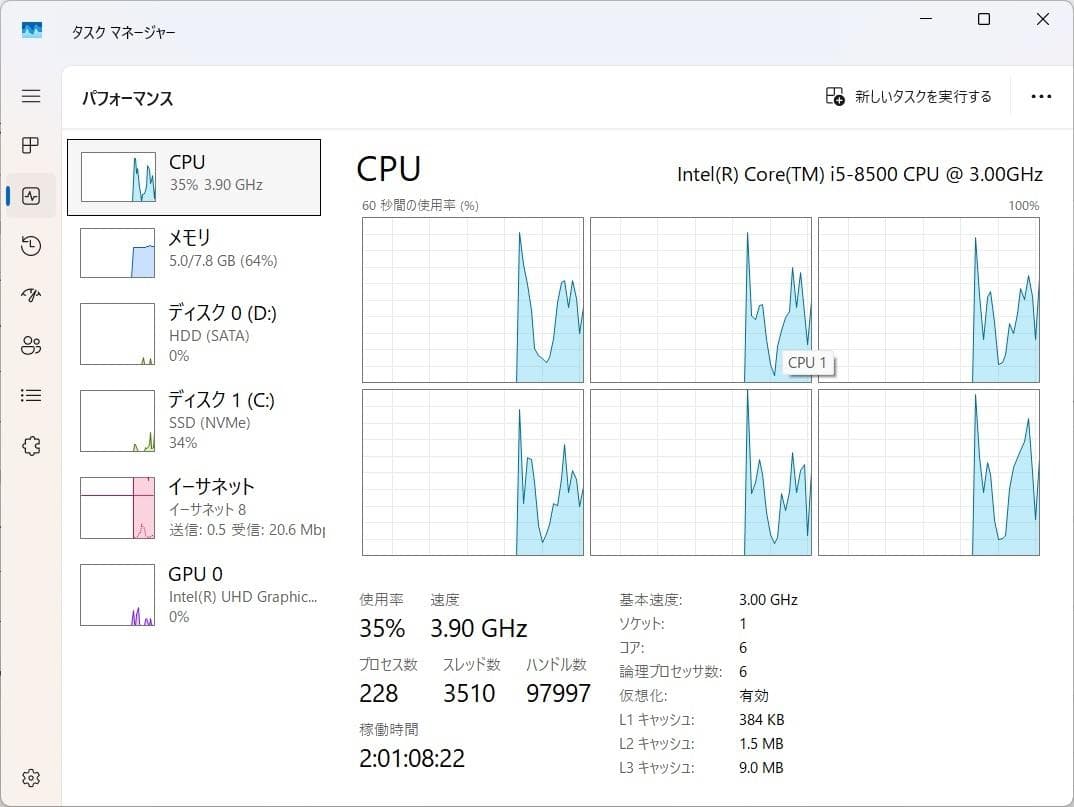Screen dimensions: 1074x807
Task: Click the CPU usage thumbnail graph
Action: 117,176
